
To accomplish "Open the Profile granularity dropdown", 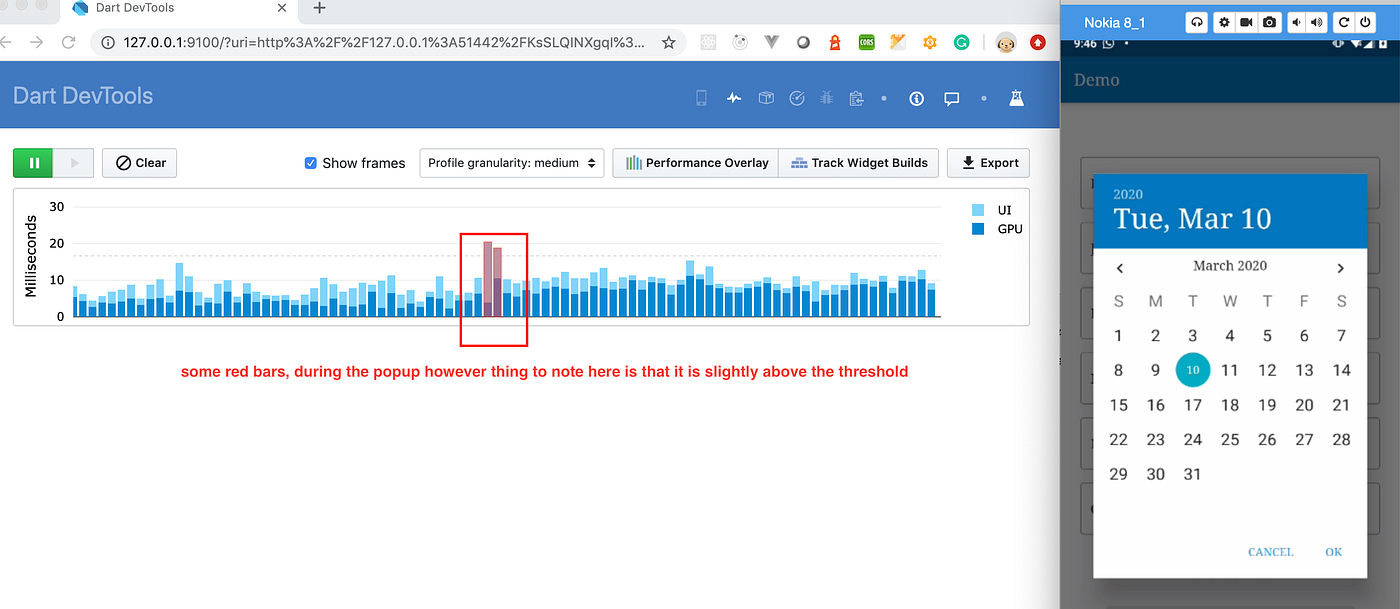I will pyautogui.click(x=511, y=162).
